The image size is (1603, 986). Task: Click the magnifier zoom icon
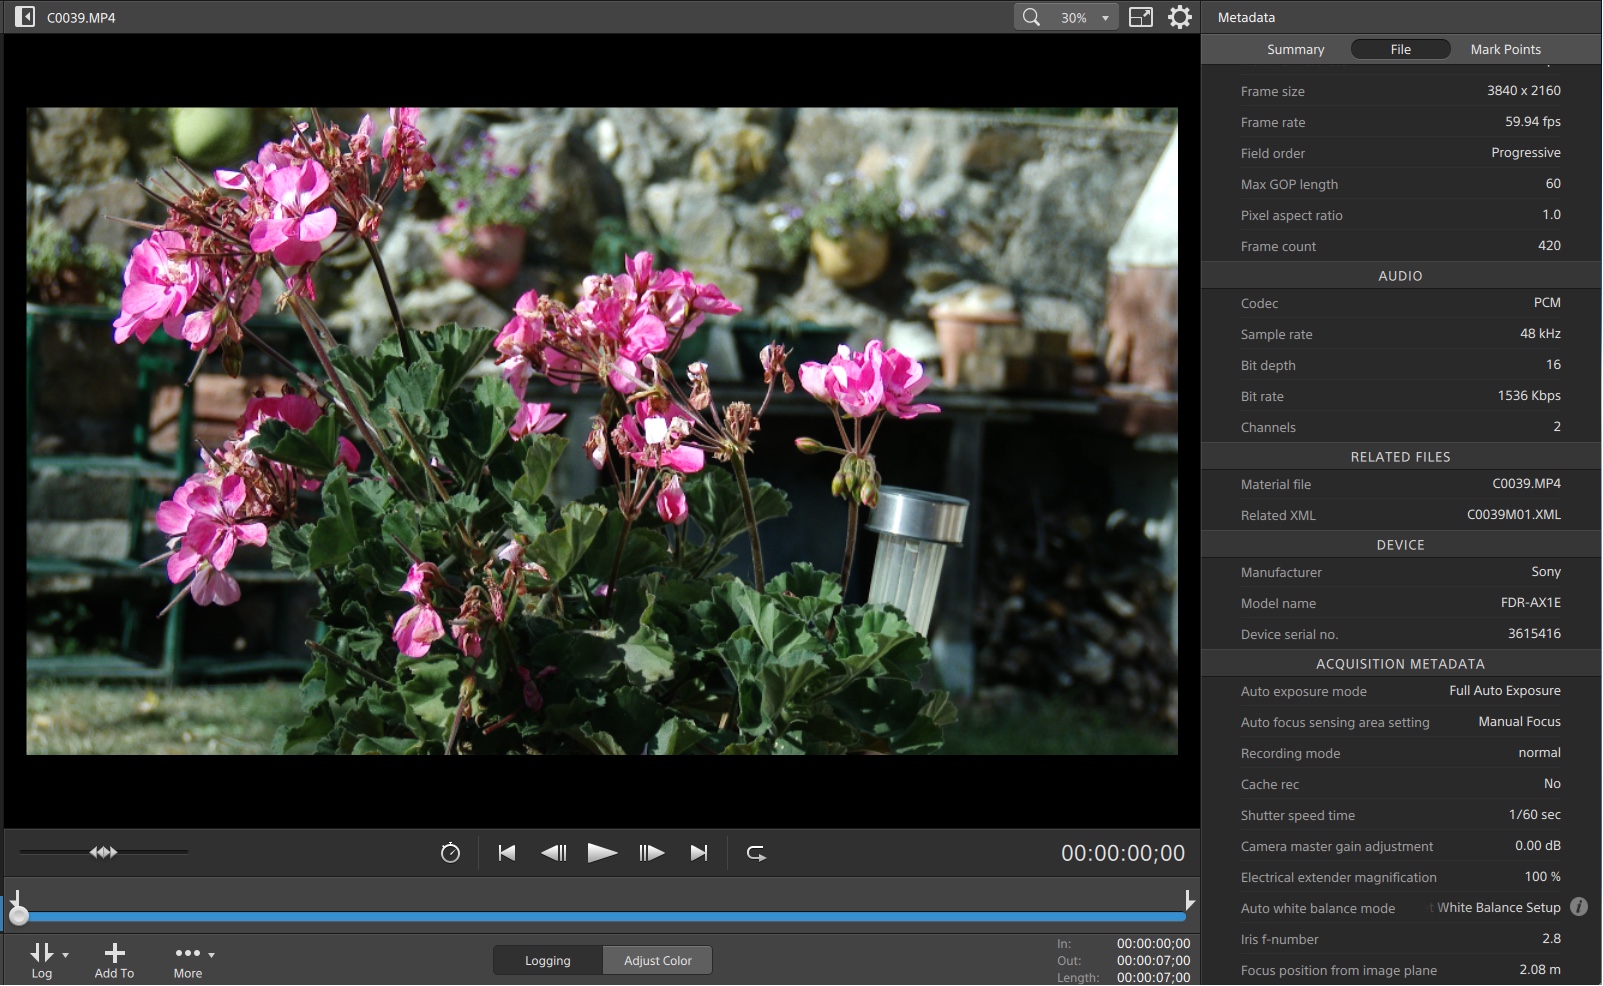coord(1031,17)
